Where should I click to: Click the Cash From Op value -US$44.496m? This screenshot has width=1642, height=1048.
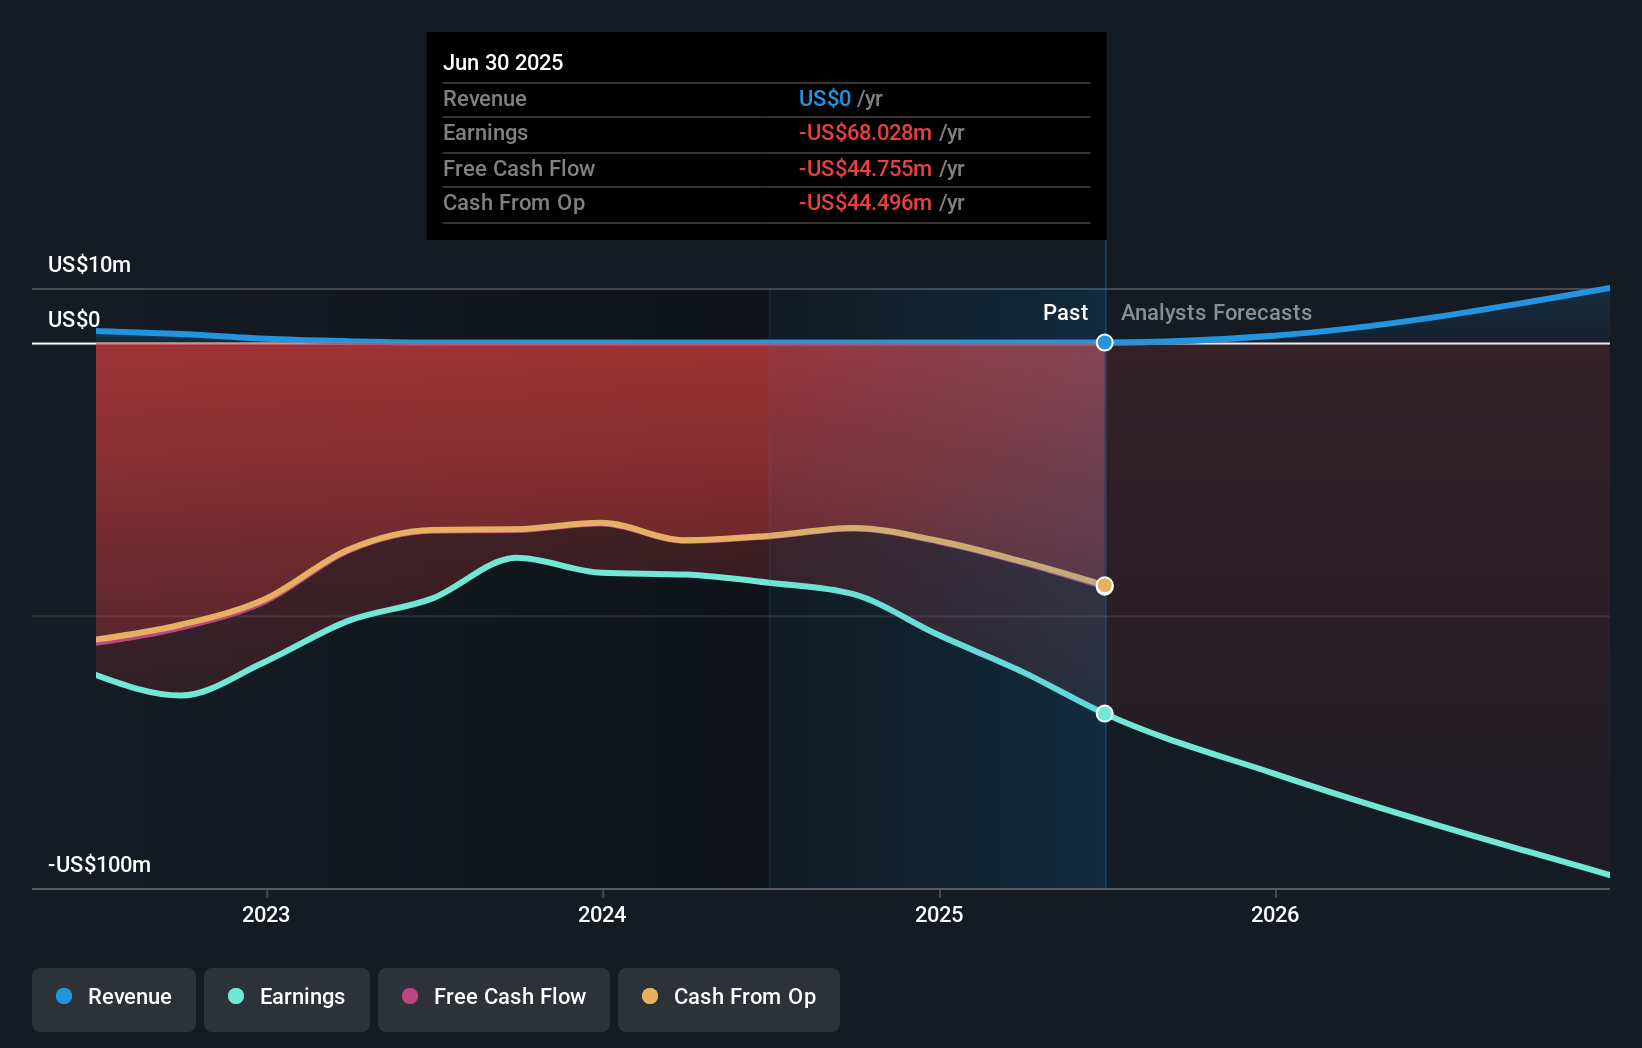[x=865, y=203]
